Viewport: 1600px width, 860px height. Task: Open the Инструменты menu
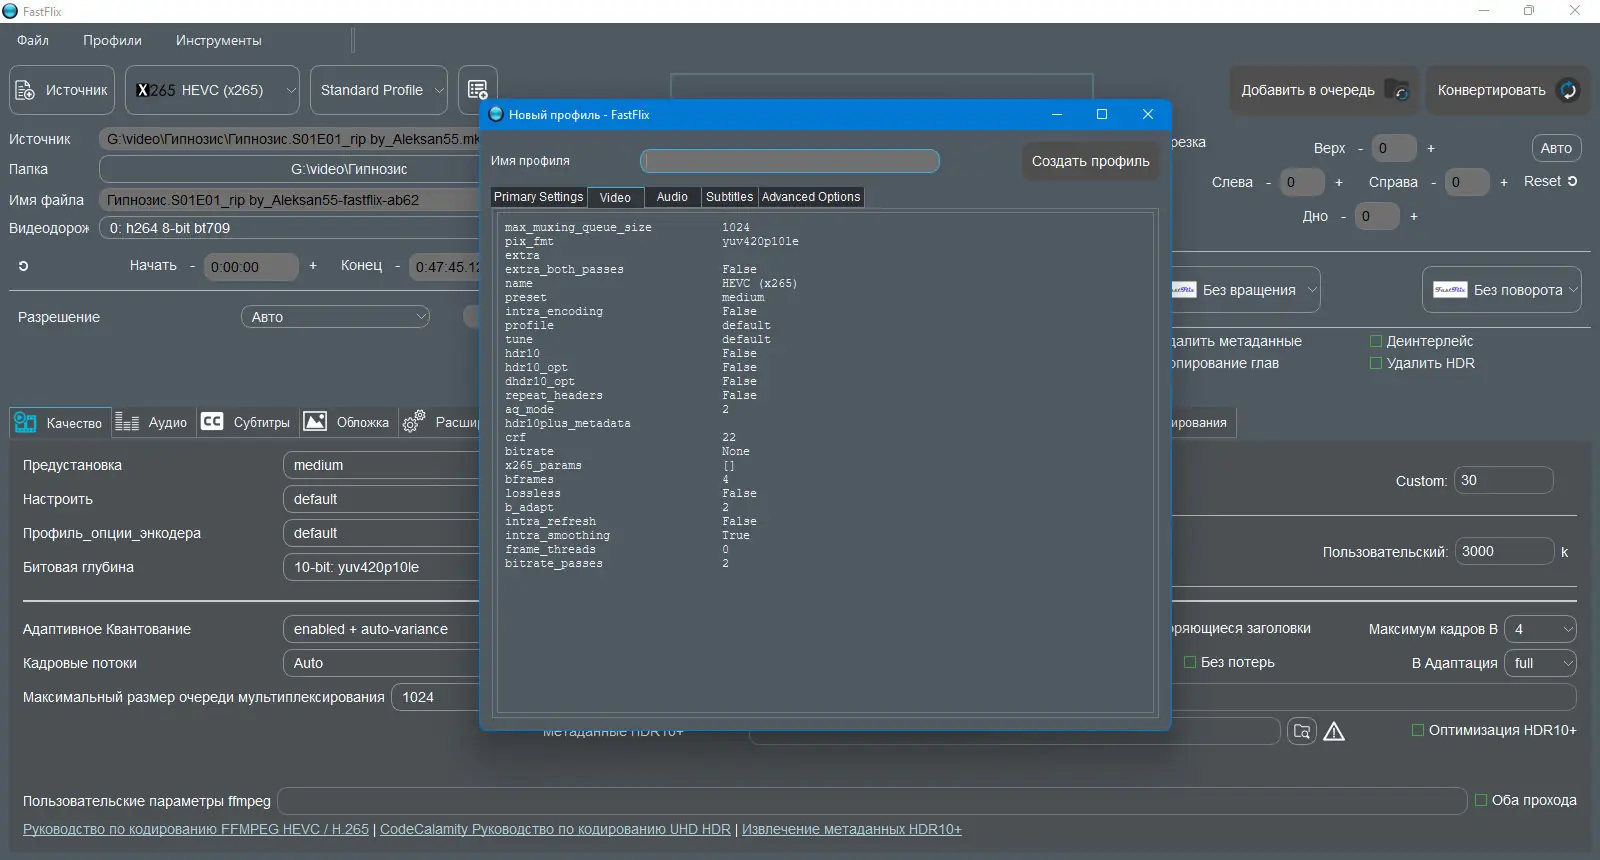pyautogui.click(x=218, y=40)
